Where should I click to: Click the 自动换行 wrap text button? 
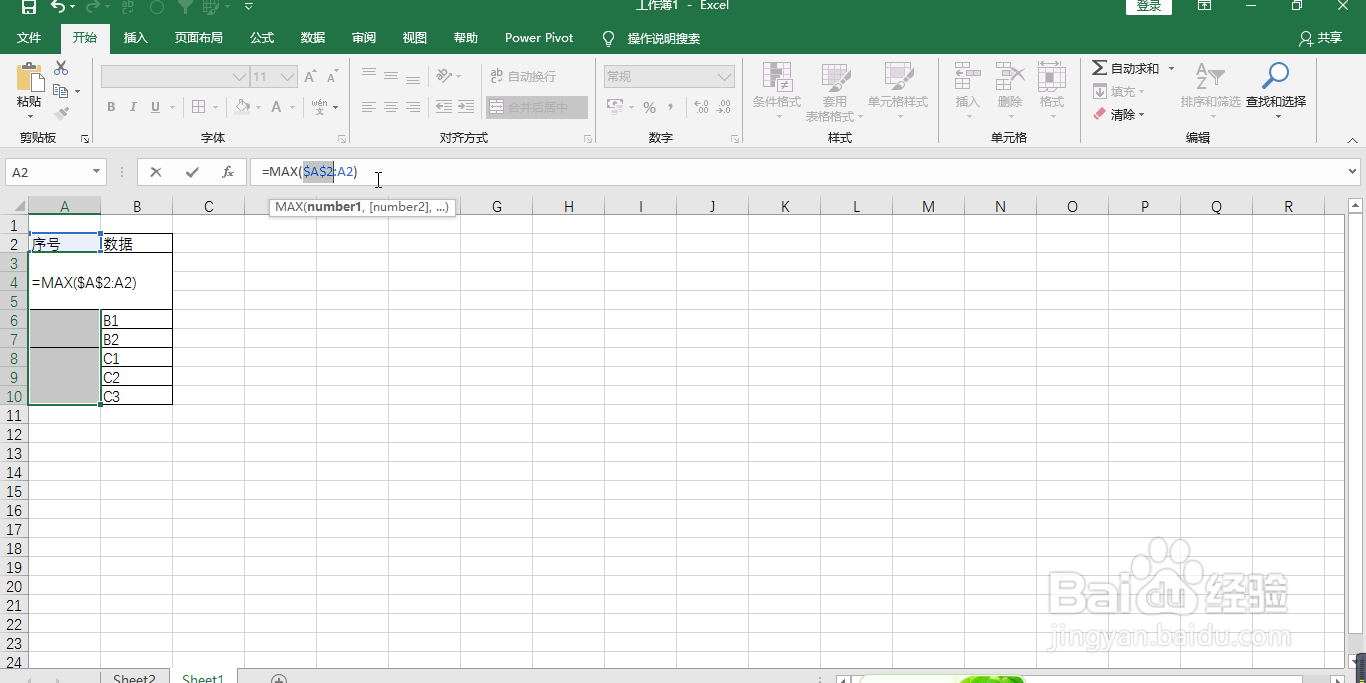(x=523, y=76)
